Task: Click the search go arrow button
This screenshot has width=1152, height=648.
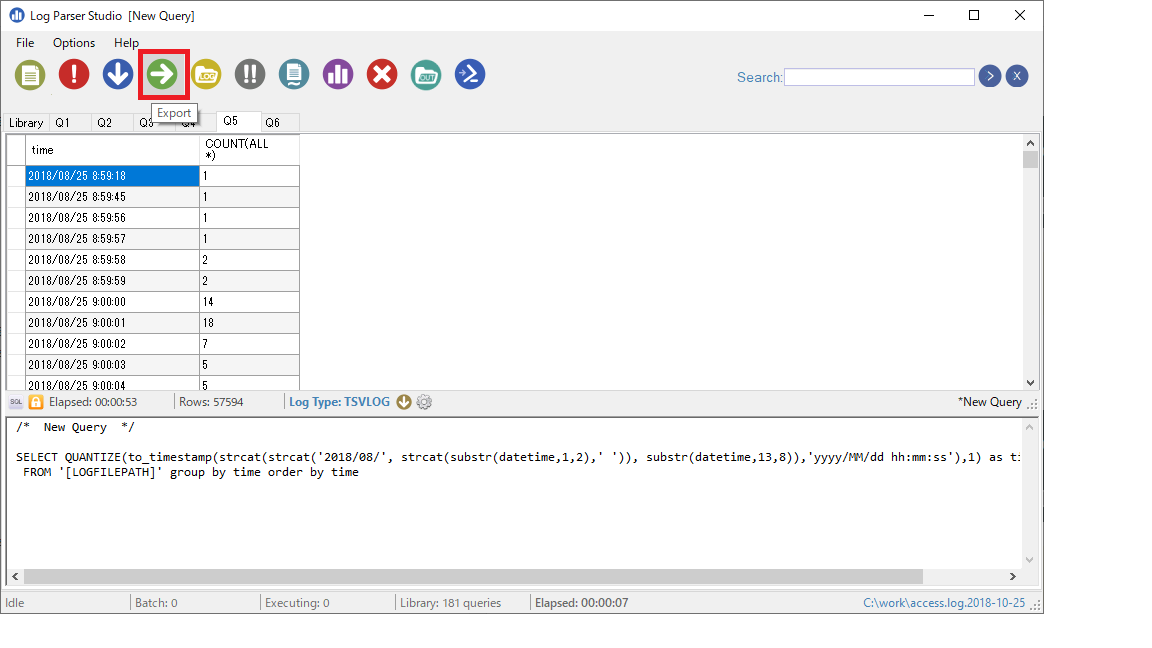Action: pos(989,77)
